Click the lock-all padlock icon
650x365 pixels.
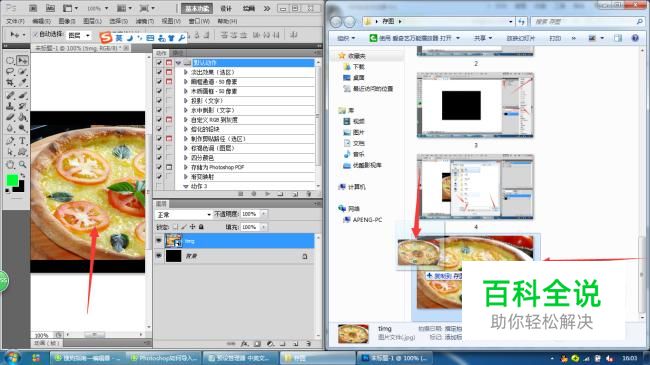coord(201,227)
